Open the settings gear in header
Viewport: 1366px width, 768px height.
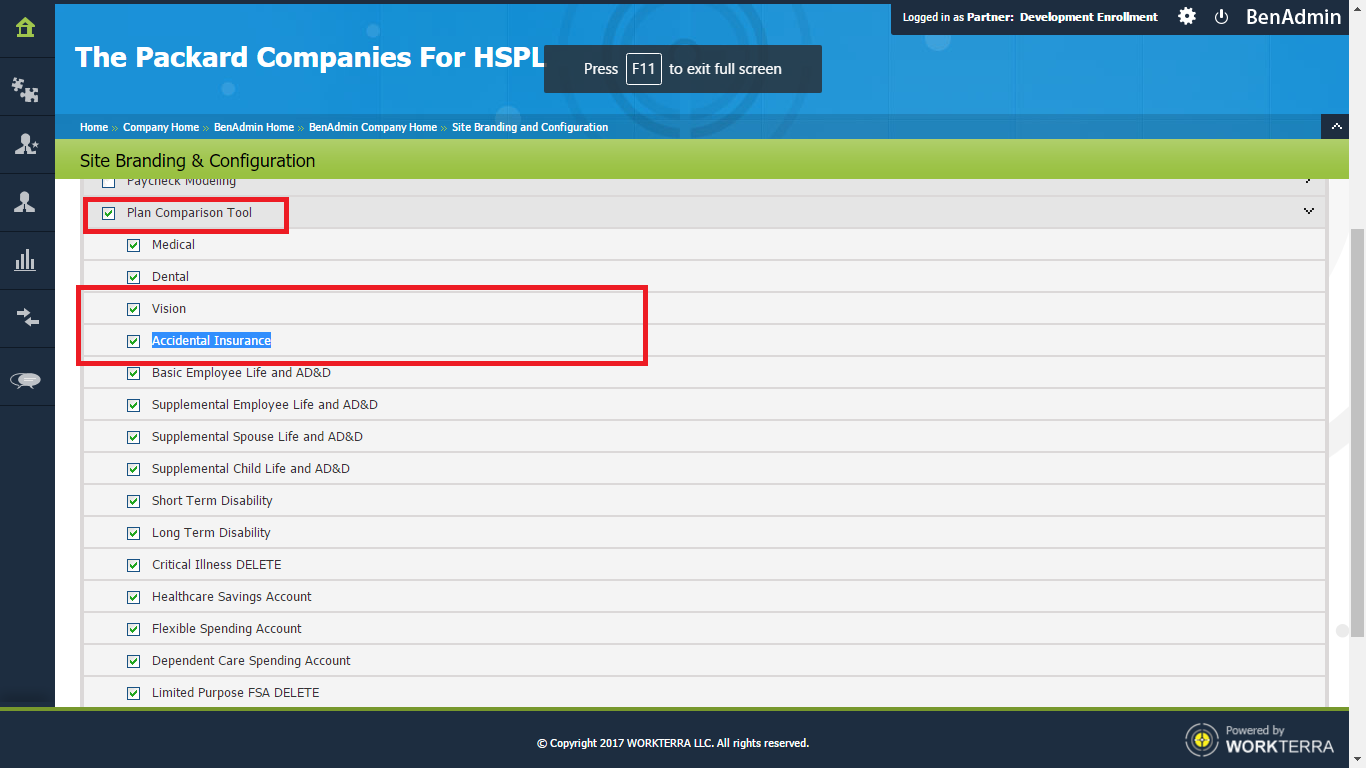click(x=1187, y=16)
